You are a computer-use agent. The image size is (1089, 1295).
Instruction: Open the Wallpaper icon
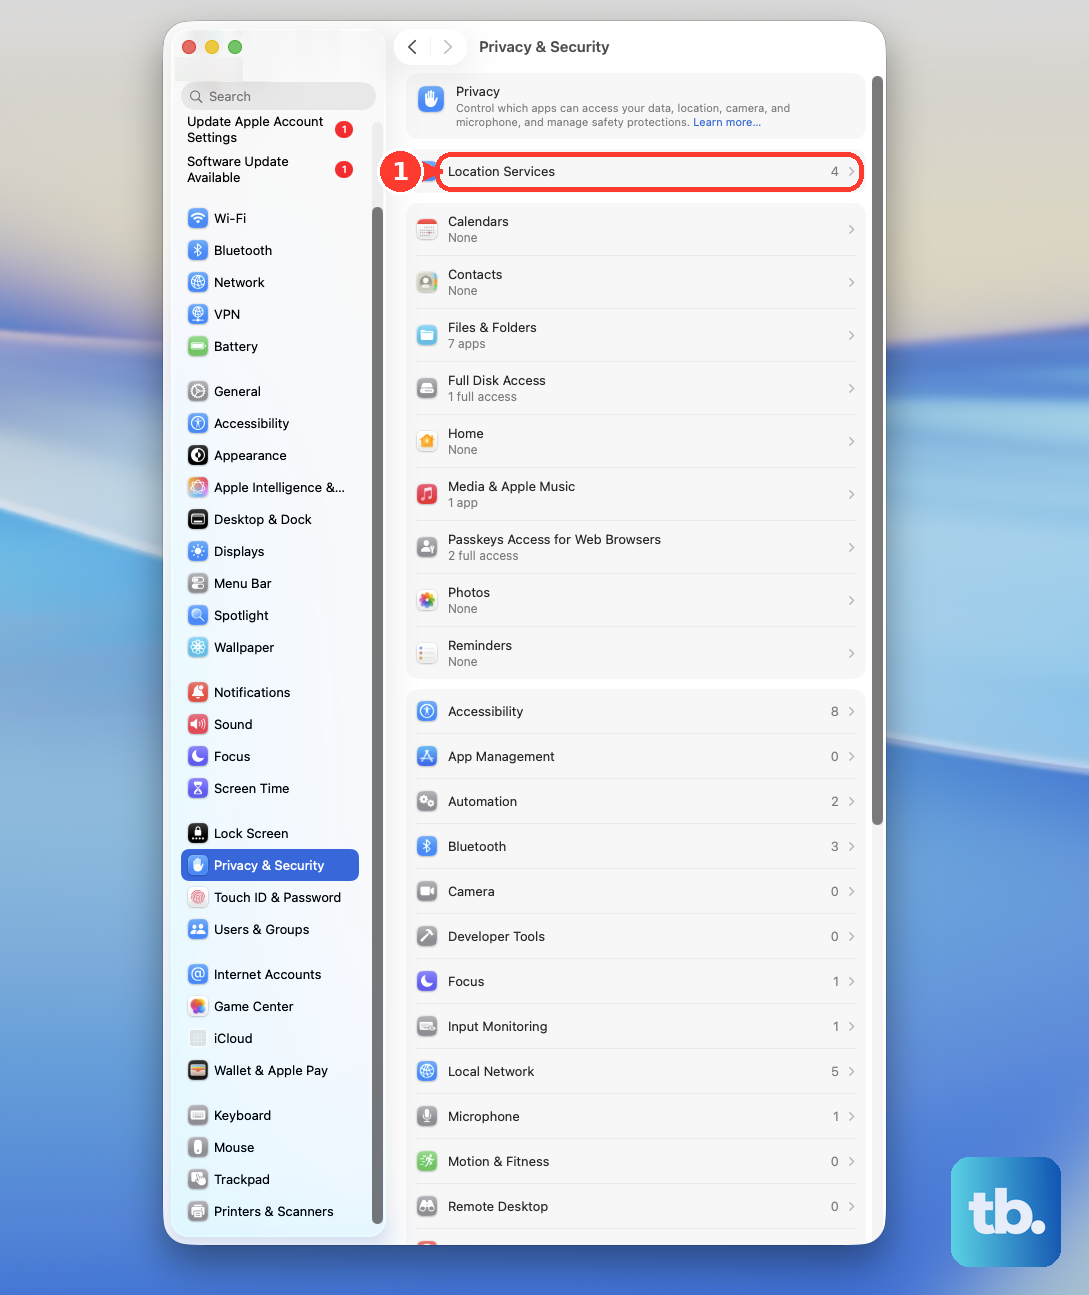tap(198, 647)
